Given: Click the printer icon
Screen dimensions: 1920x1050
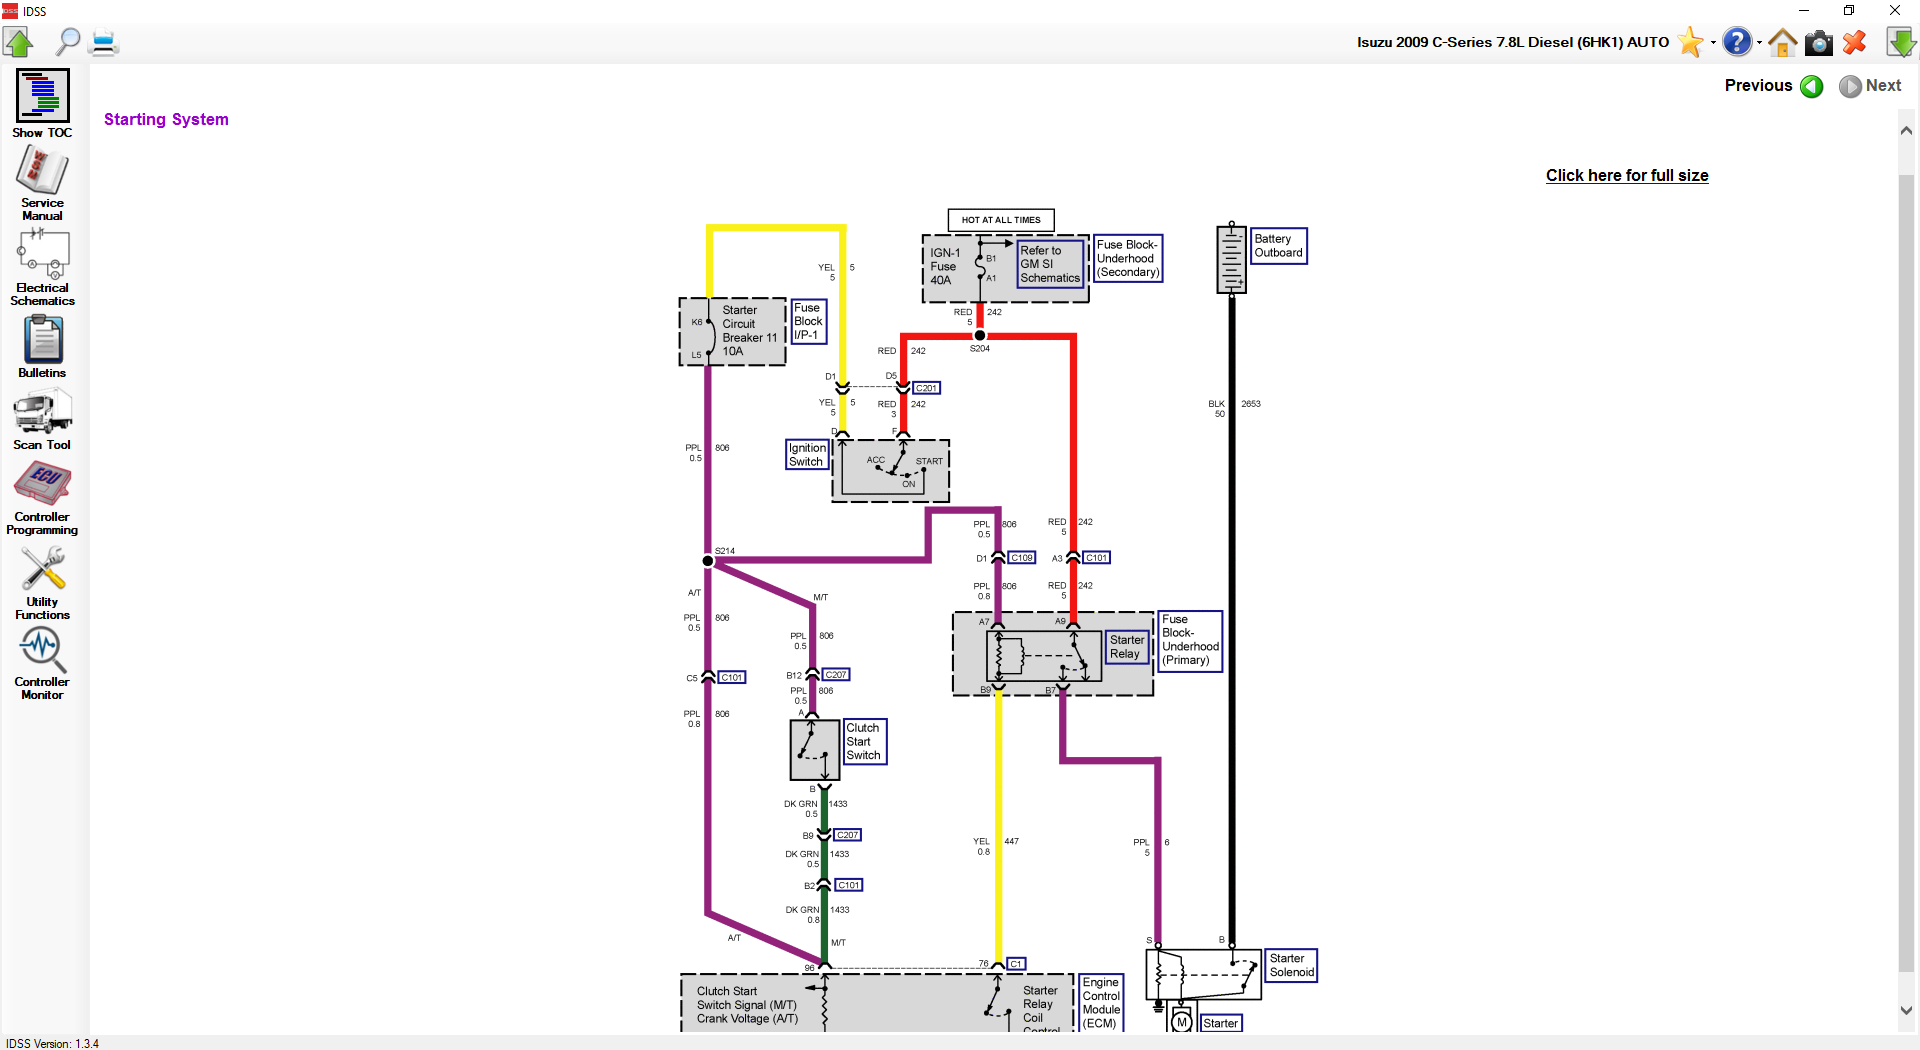Looking at the screenshot, I should [x=104, y=43].
